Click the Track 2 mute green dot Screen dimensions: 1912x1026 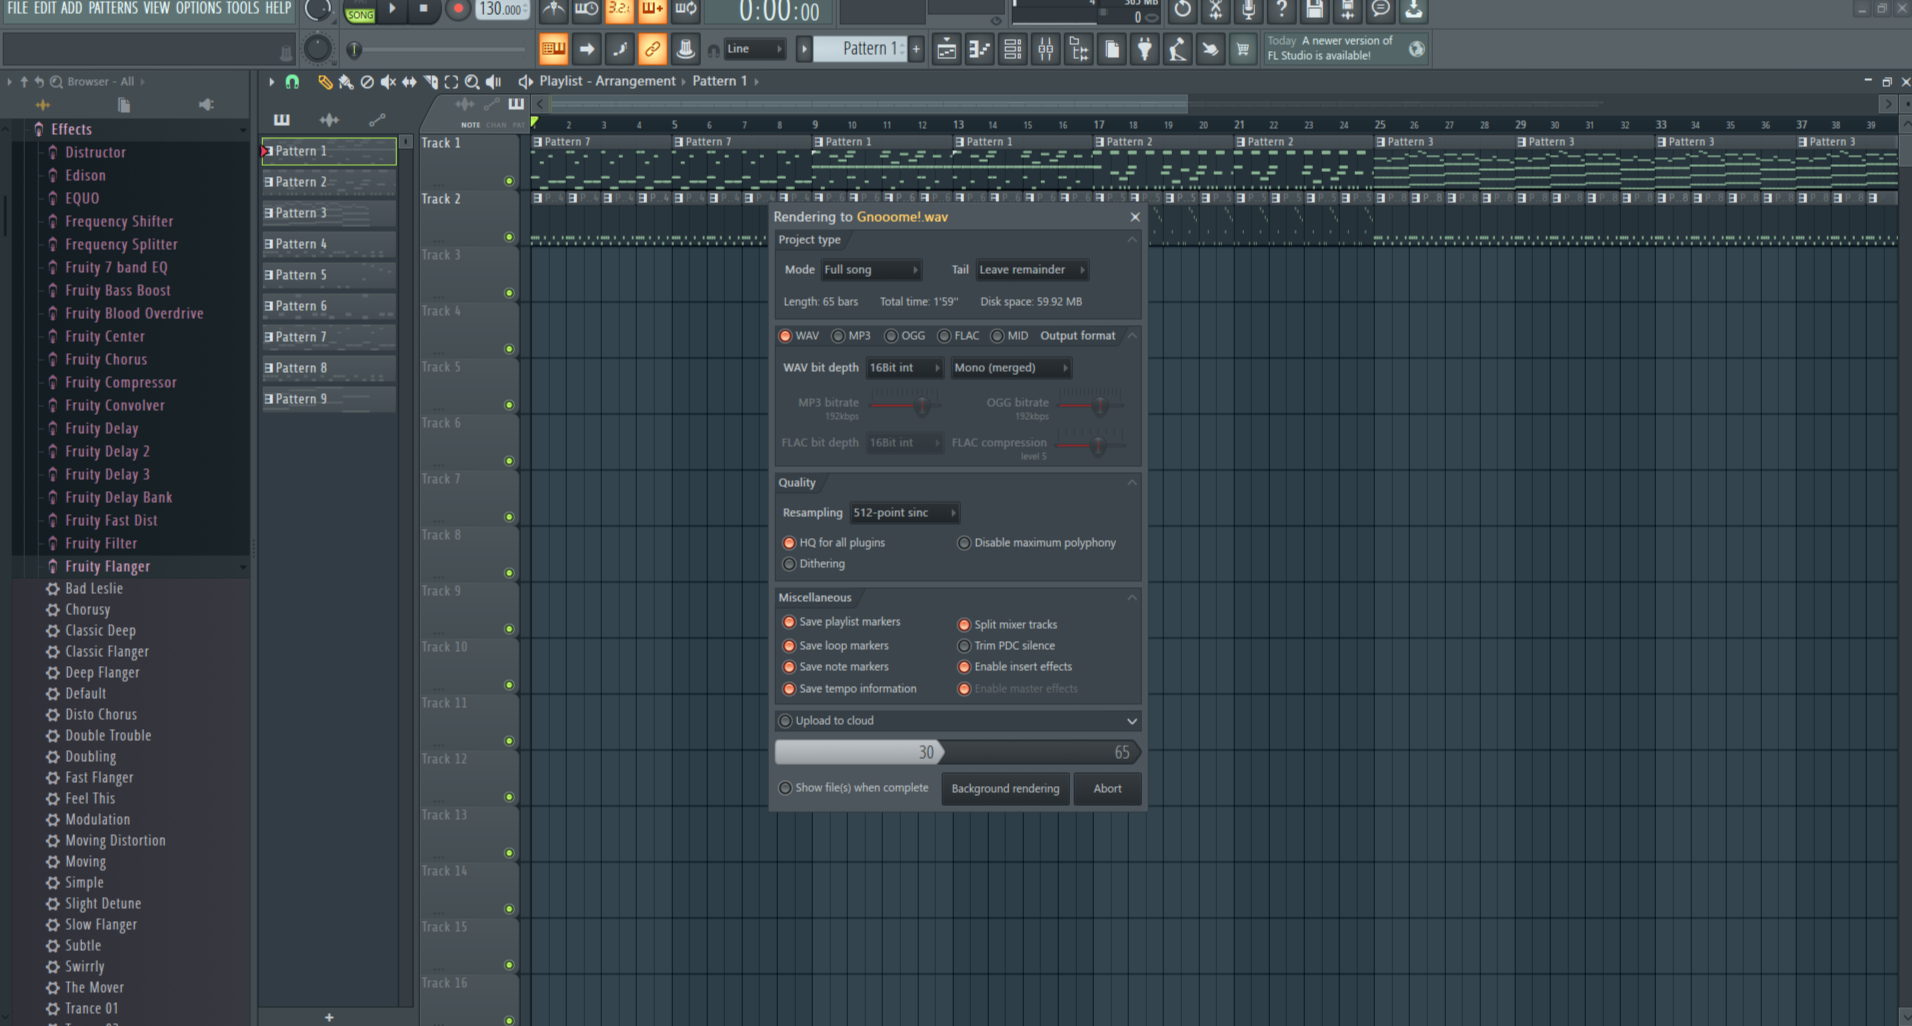coord(509,237)
